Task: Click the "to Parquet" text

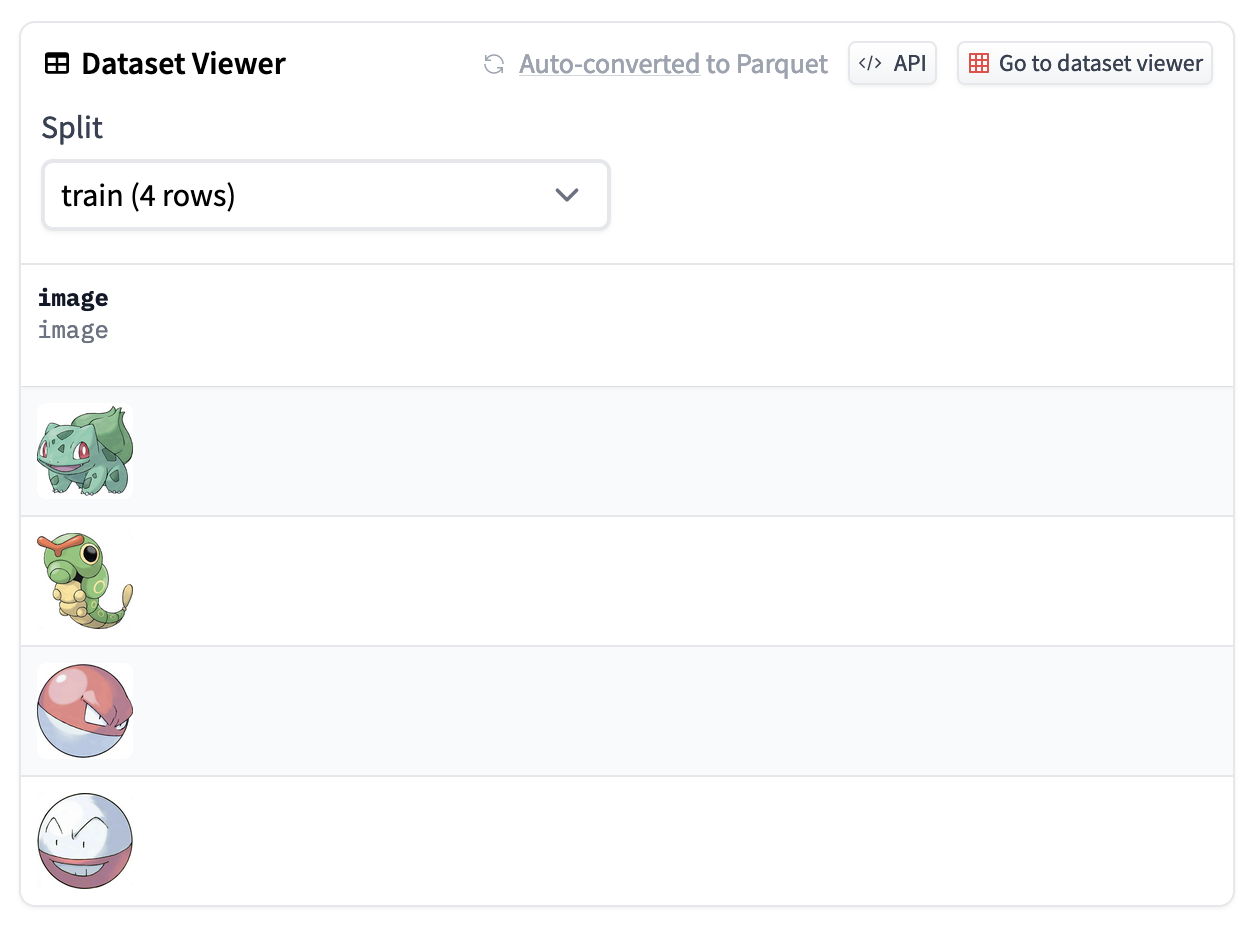Action: coord(767,64)
